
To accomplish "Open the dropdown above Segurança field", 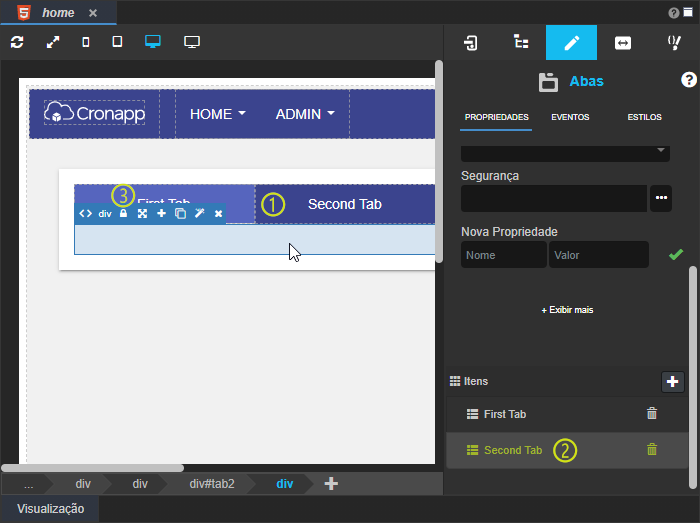I will click(565, 154).
